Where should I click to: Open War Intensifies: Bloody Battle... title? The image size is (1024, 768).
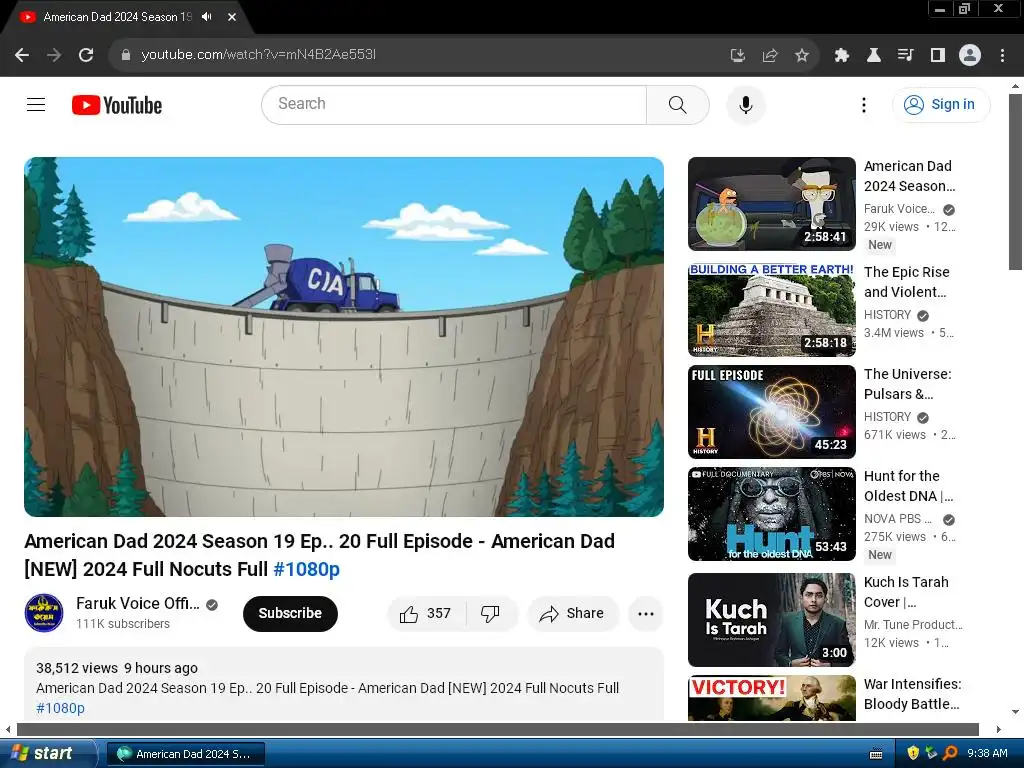pos(913,694)
